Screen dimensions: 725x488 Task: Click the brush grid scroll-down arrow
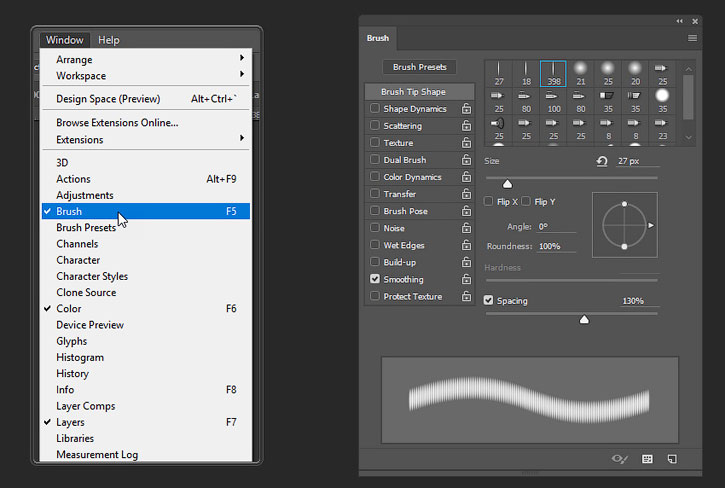[x=688, y=137]
